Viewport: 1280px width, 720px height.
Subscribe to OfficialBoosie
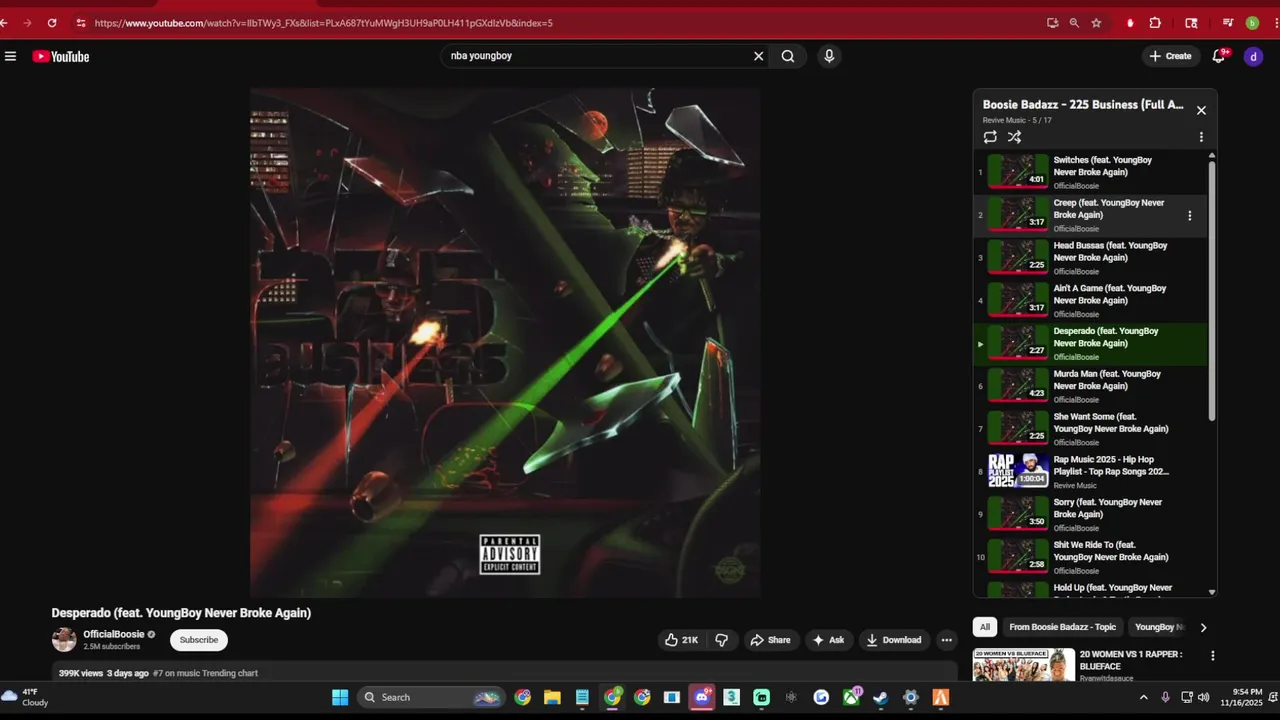199,640
